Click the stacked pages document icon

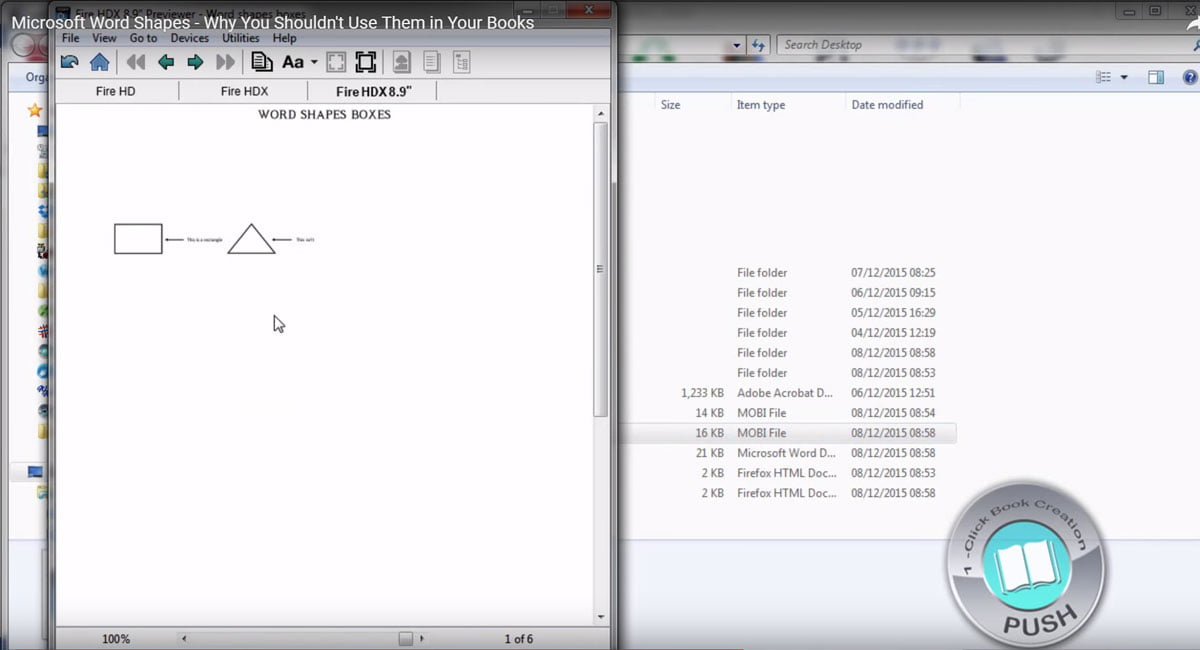[262, 62]
